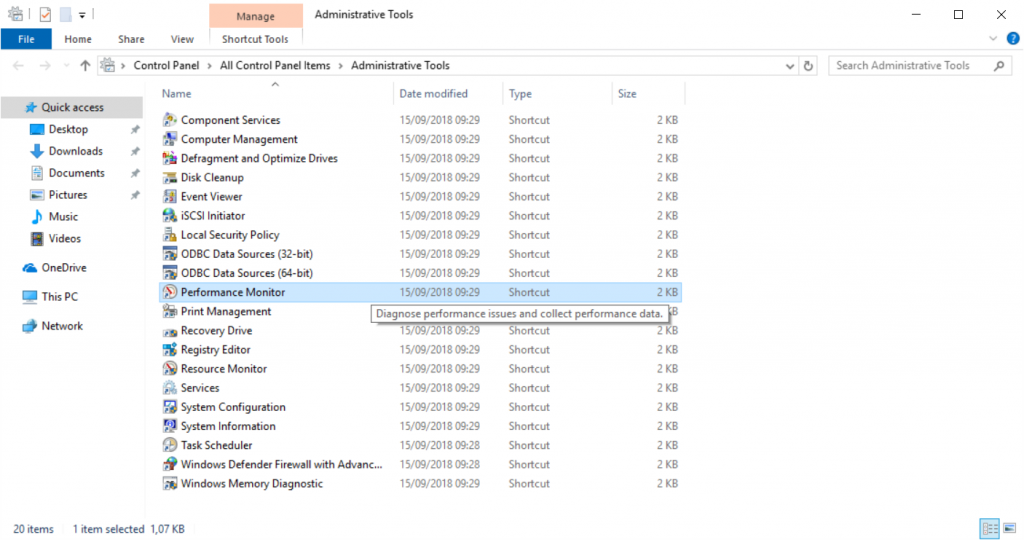The width and height of the screenshot is (1024, 540).
Task: Click the Properties quick access toolbar icon
Action: click(x=45, y=14)
